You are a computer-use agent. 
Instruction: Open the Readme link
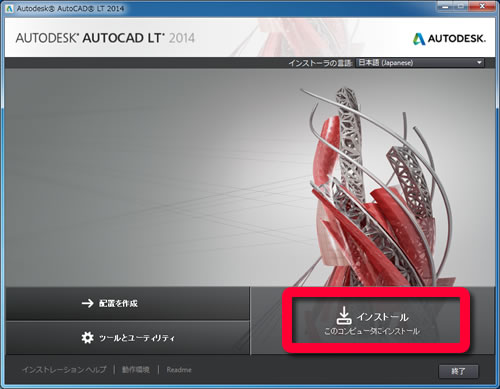click(179, 370)
